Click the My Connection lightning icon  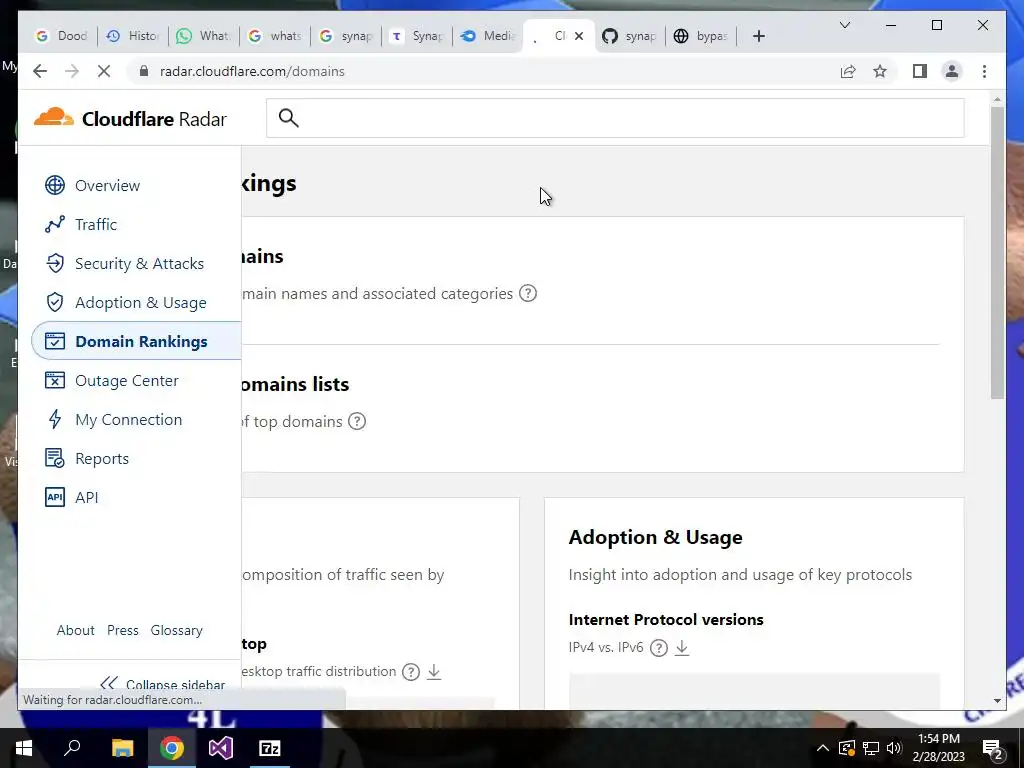tap(55, 419)
